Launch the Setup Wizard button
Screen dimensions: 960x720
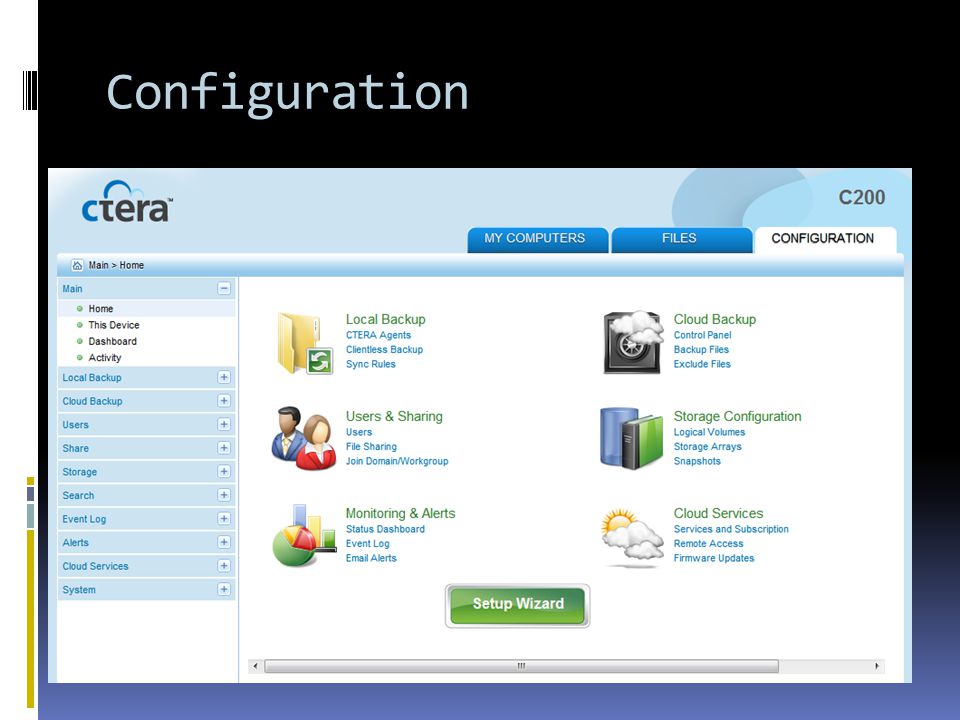[518, 606]
